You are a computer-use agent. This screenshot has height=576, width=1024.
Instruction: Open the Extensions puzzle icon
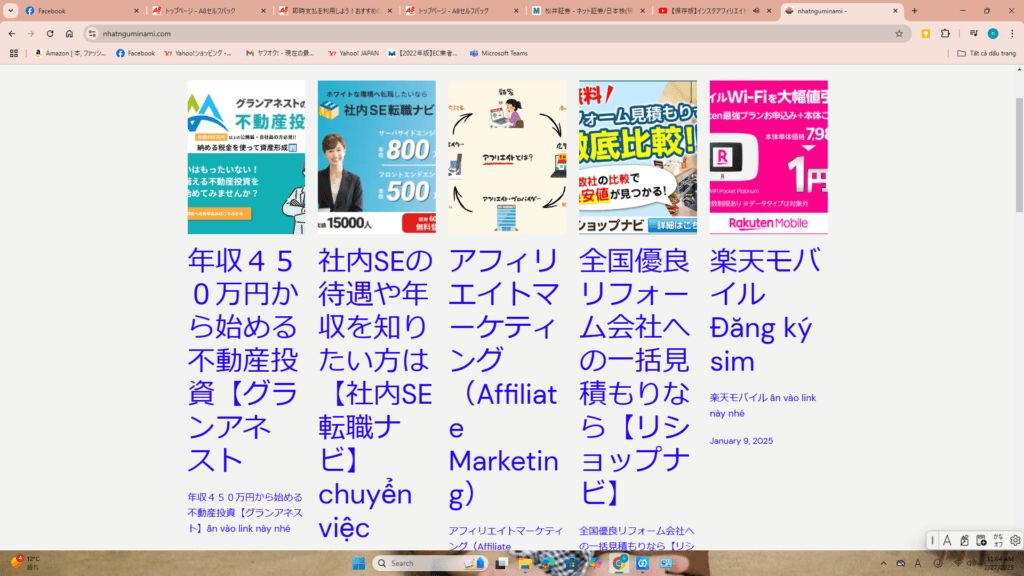coord(945,33)
